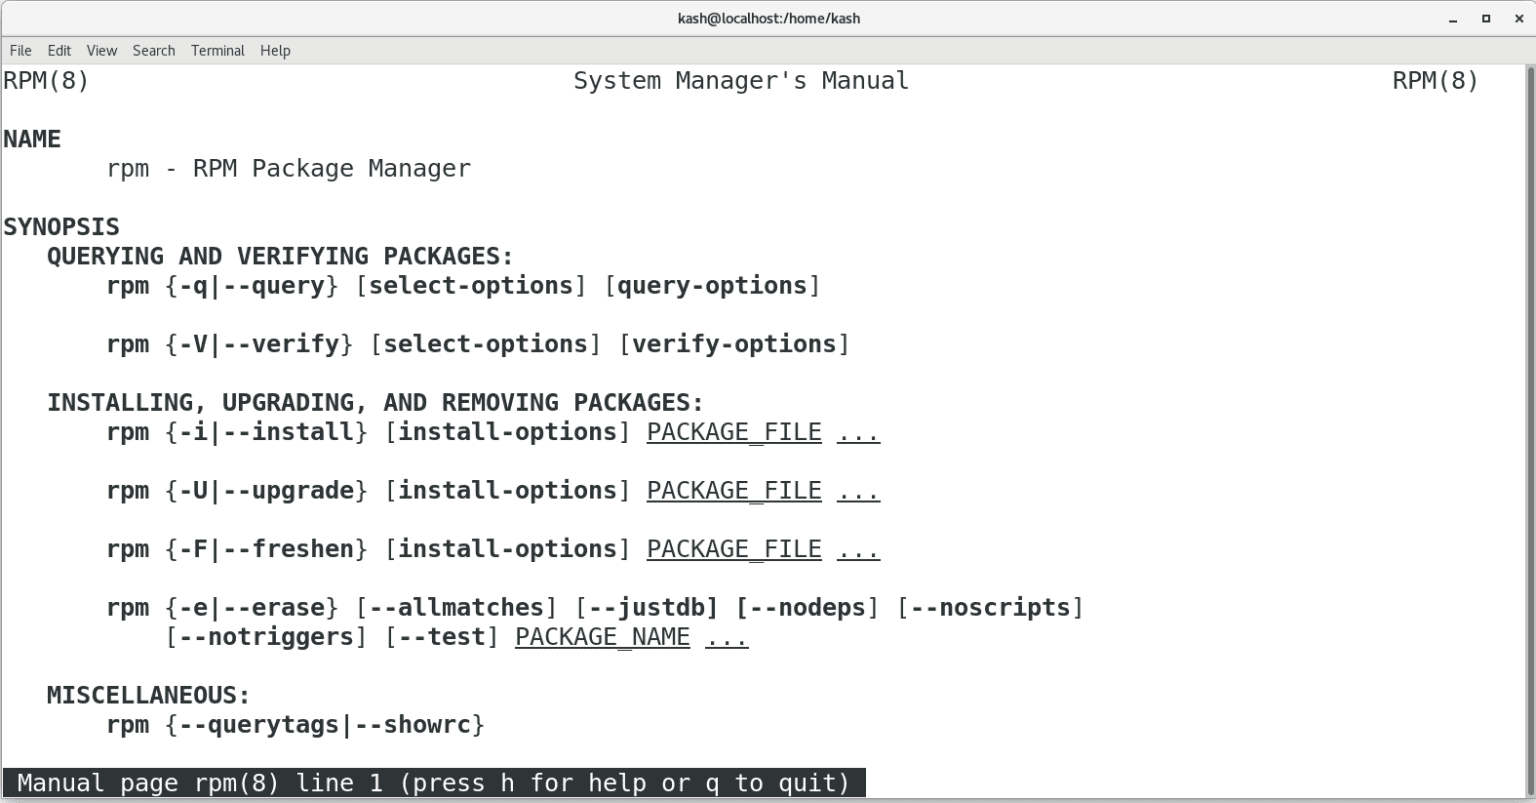Close the terminal window
This screenshot has height=803, width=1536.
[x=1517, y=18]
